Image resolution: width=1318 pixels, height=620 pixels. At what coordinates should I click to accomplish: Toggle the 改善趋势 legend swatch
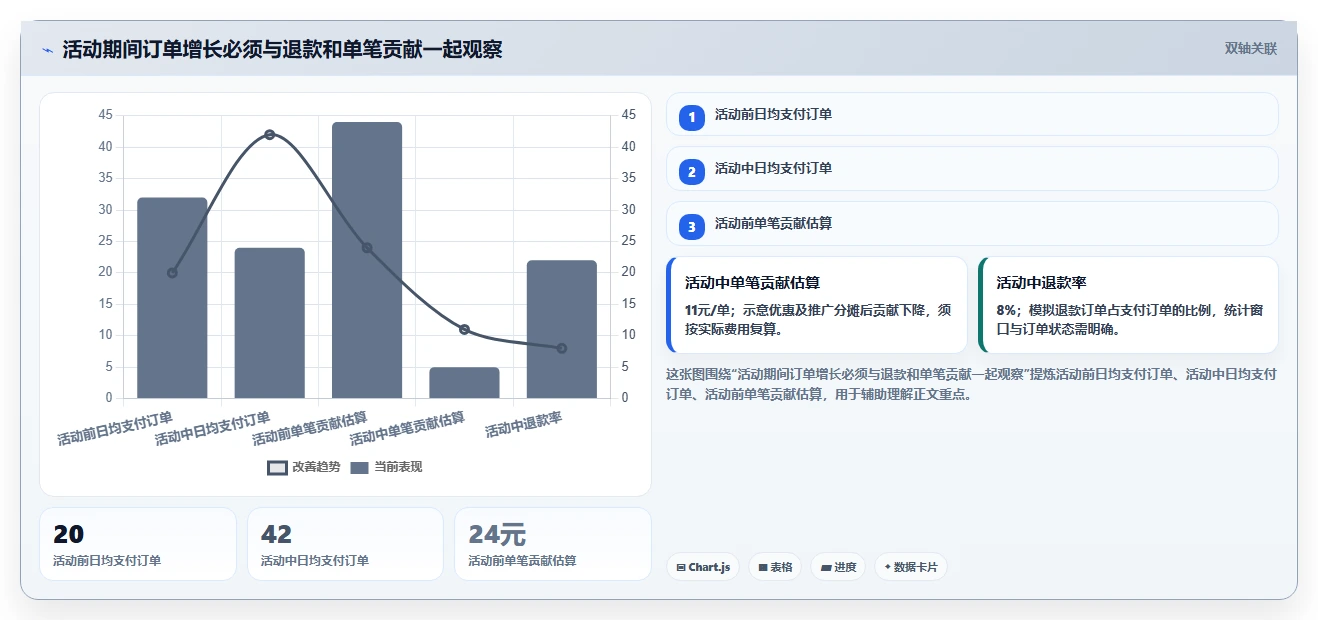[x=277, y=467]
